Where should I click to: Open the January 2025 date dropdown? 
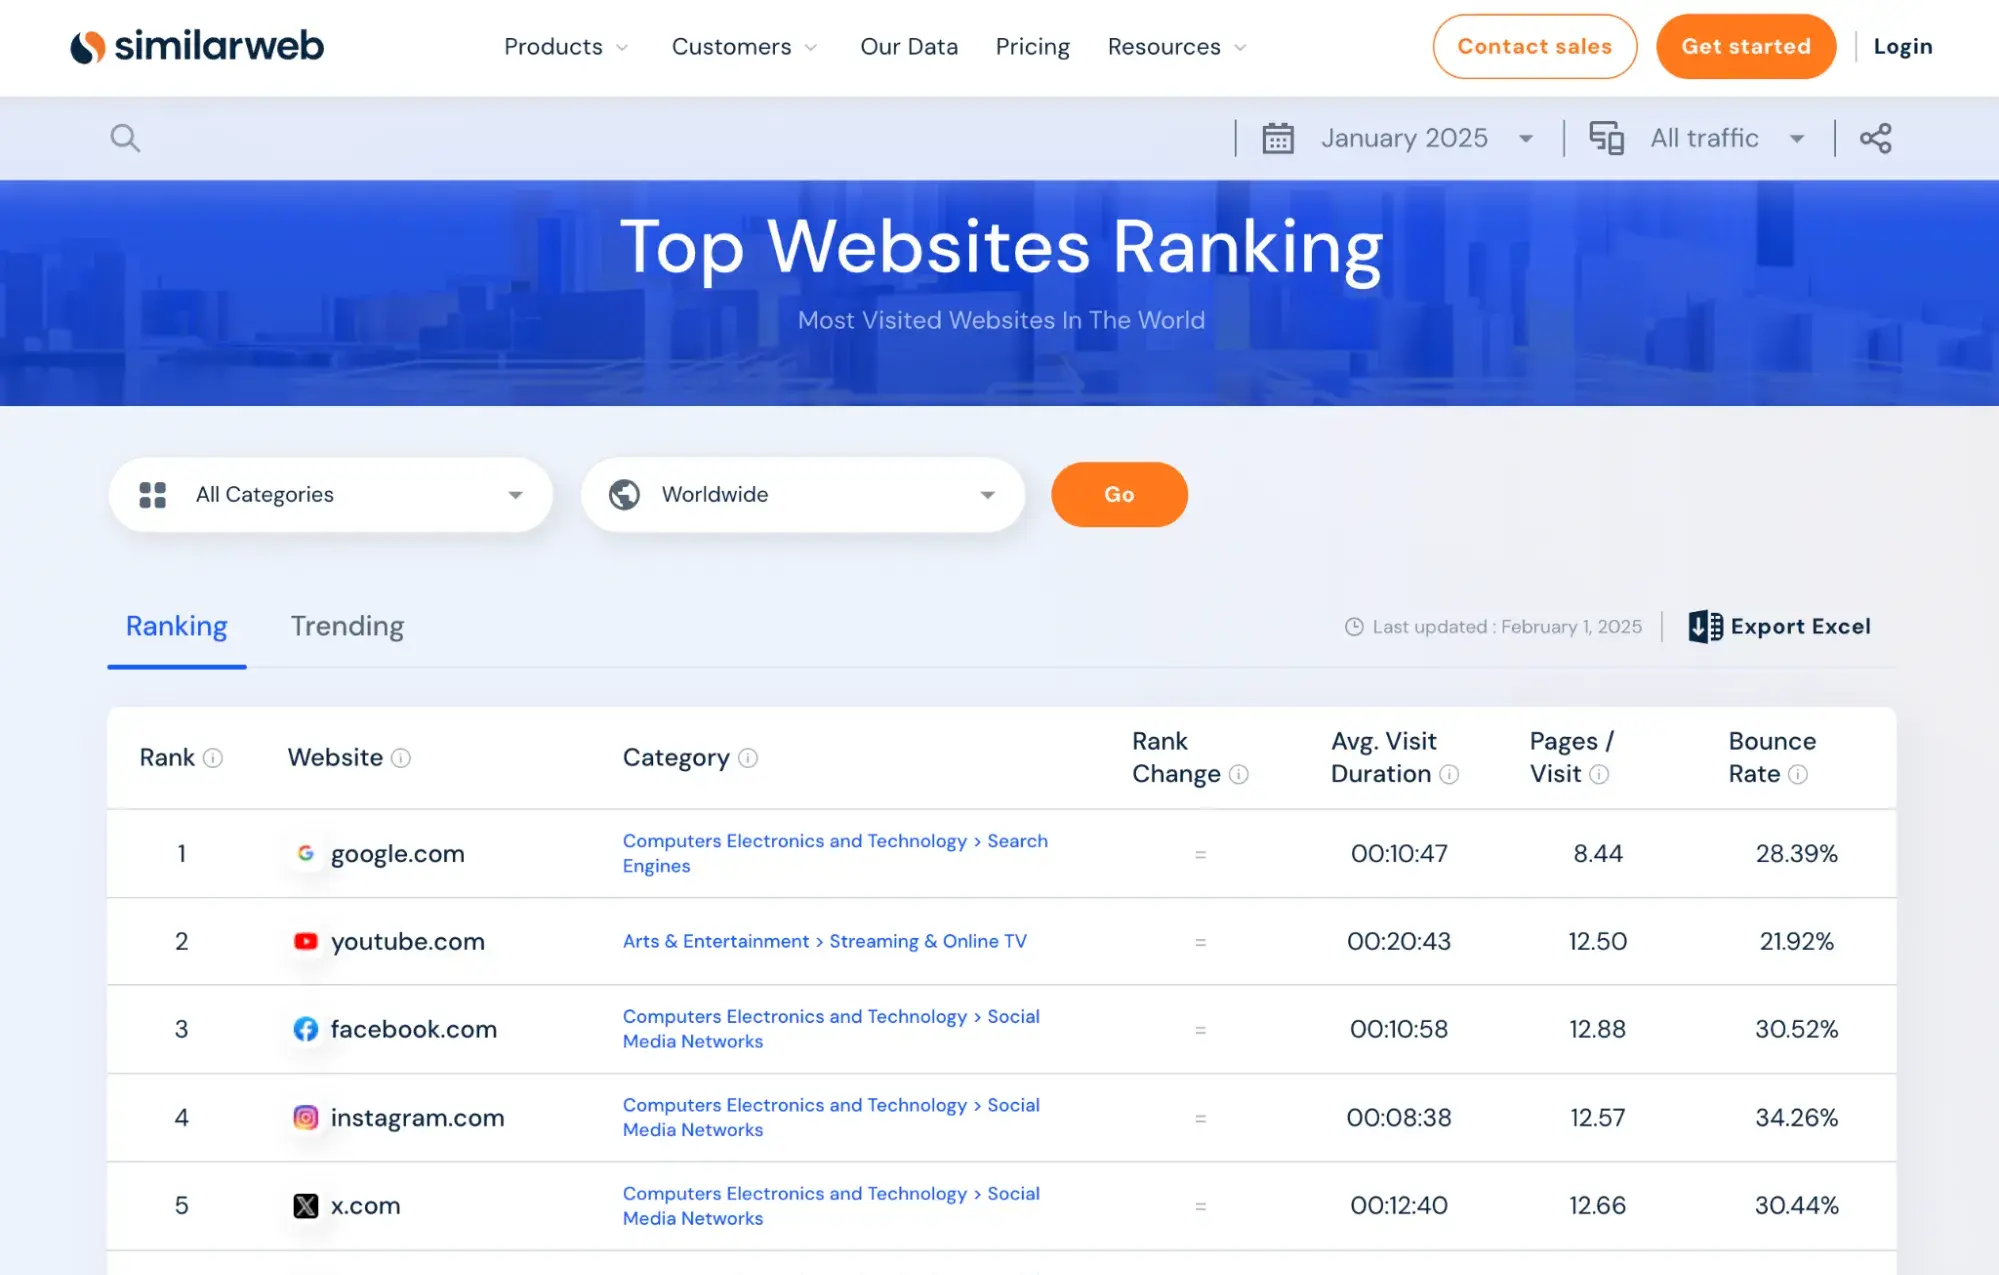[1427, 138]
